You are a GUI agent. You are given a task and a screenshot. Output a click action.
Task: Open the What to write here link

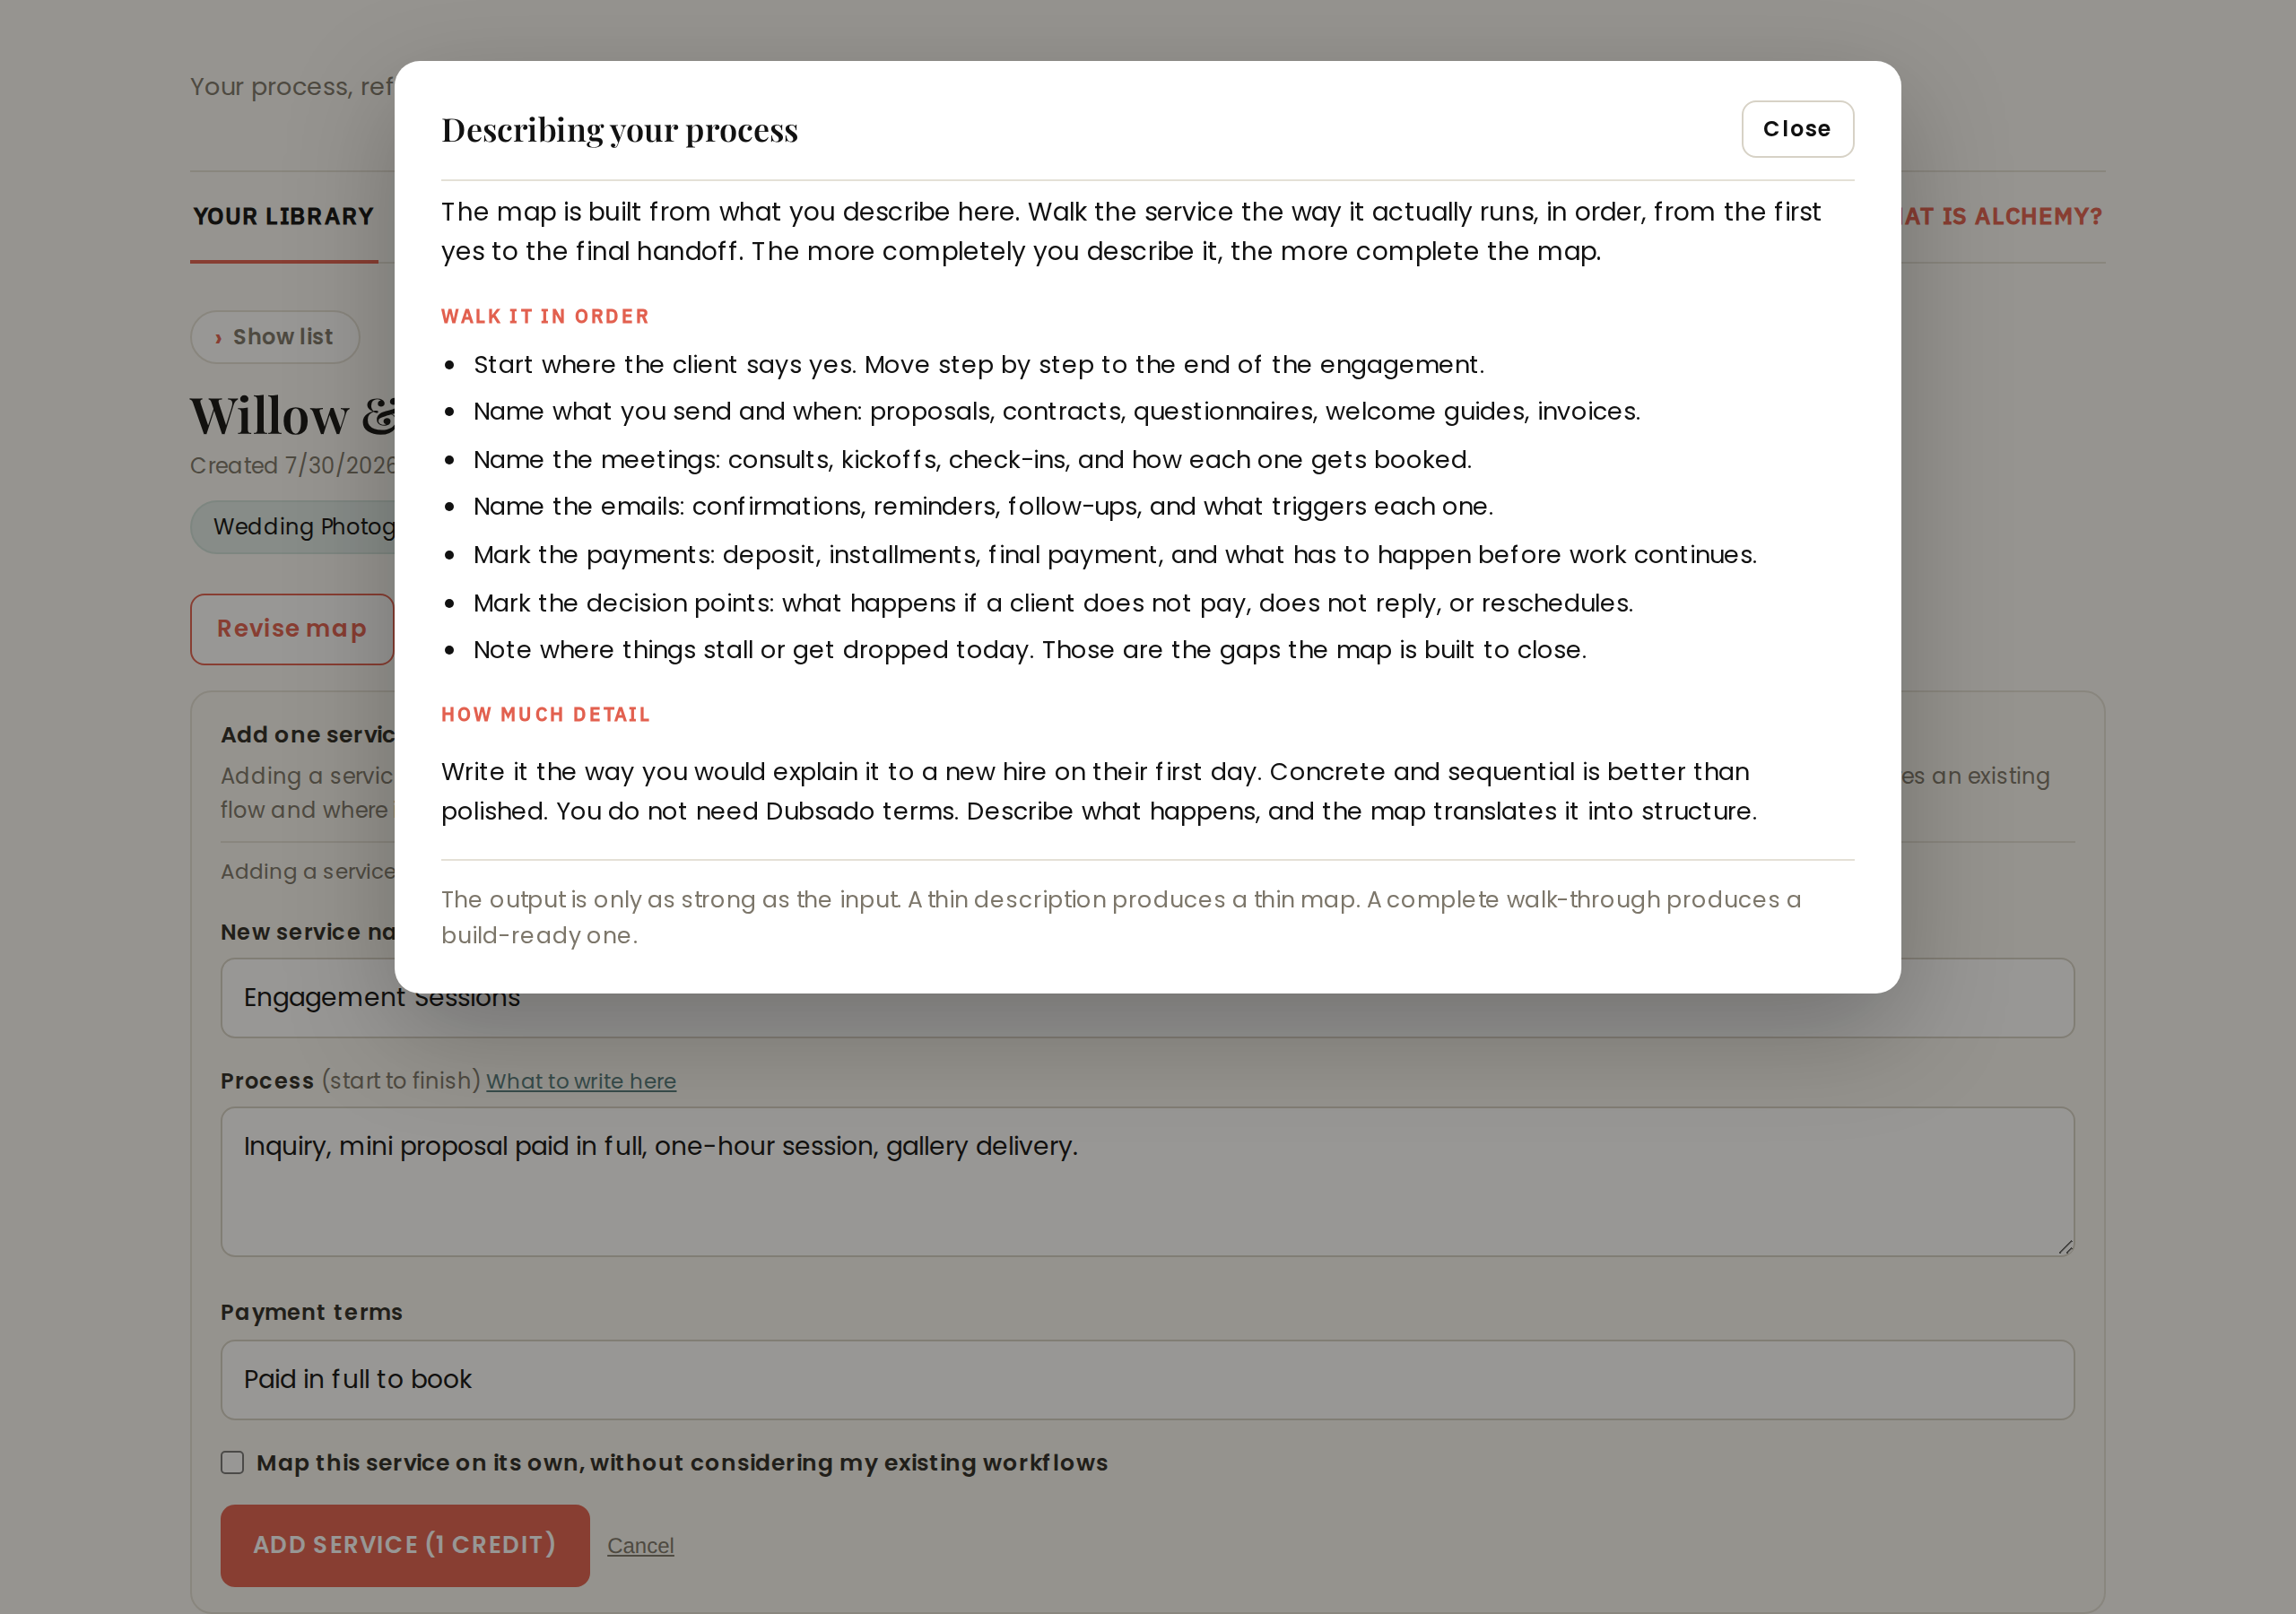click(x=581, y=1081)
